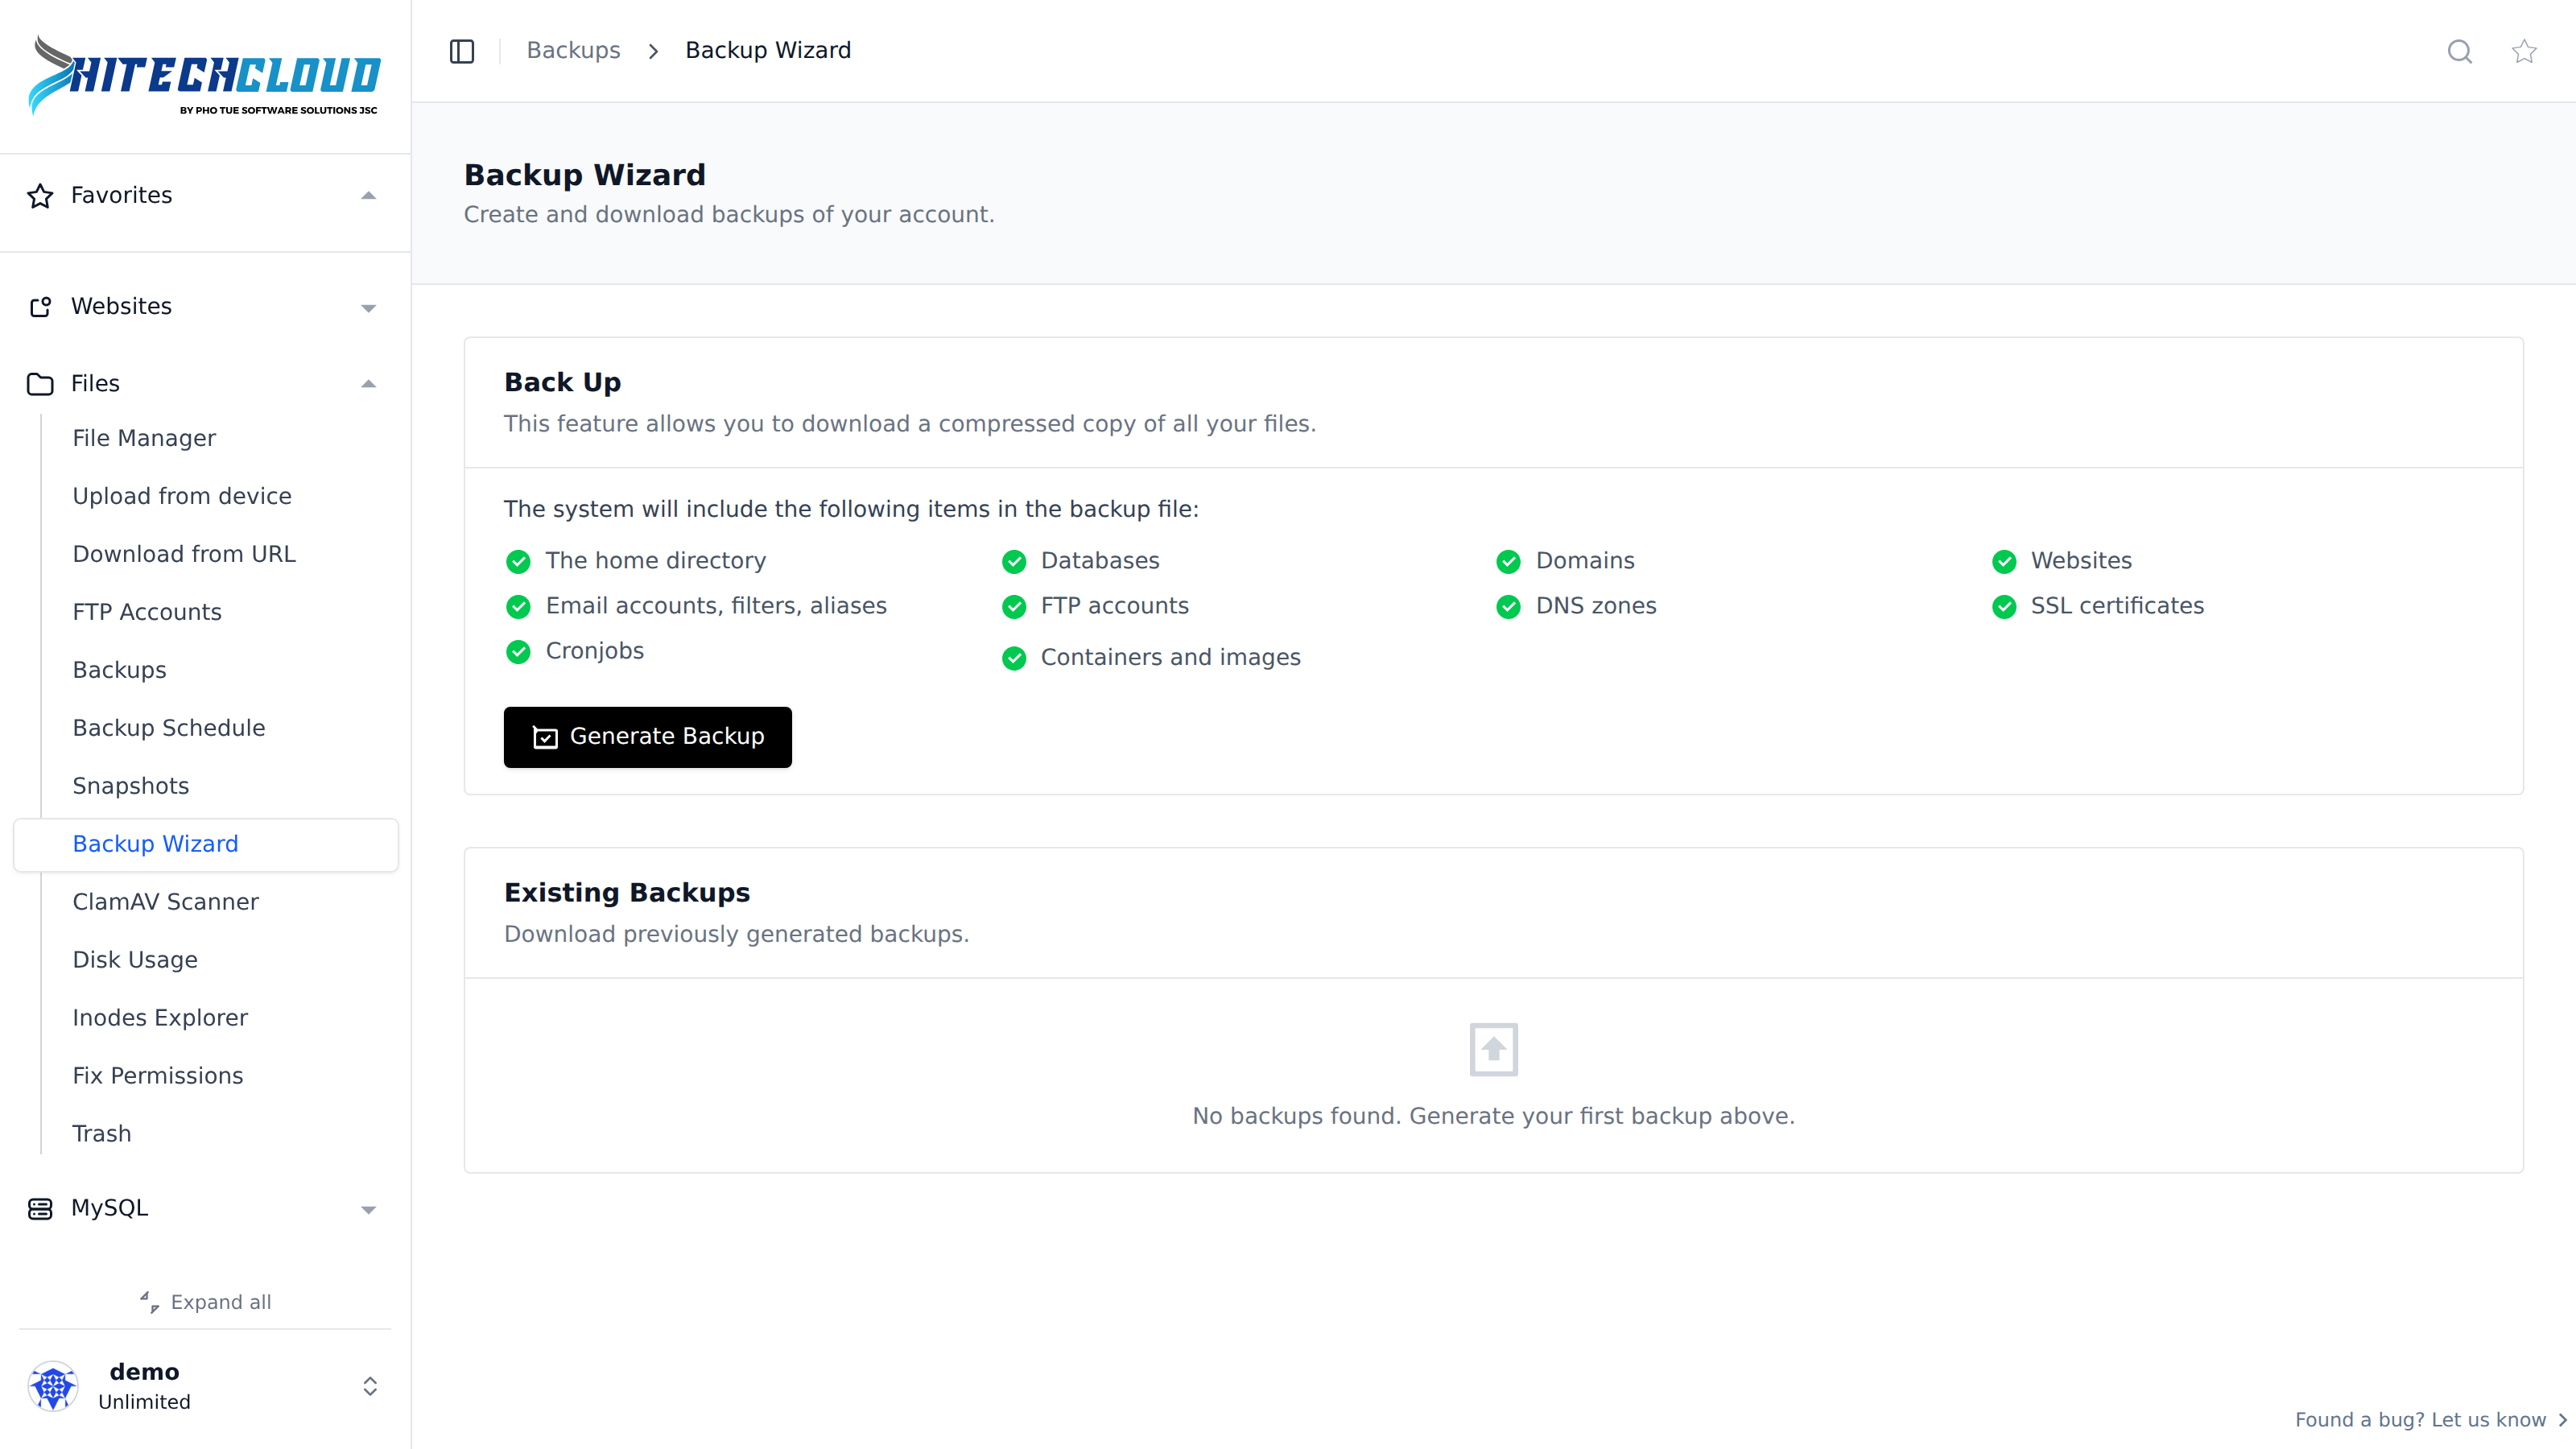Viewport: 2576px width, 1449px height.
Task: Click 'Backup Wizard' breadcrumb text
Action: pos(768,50)
